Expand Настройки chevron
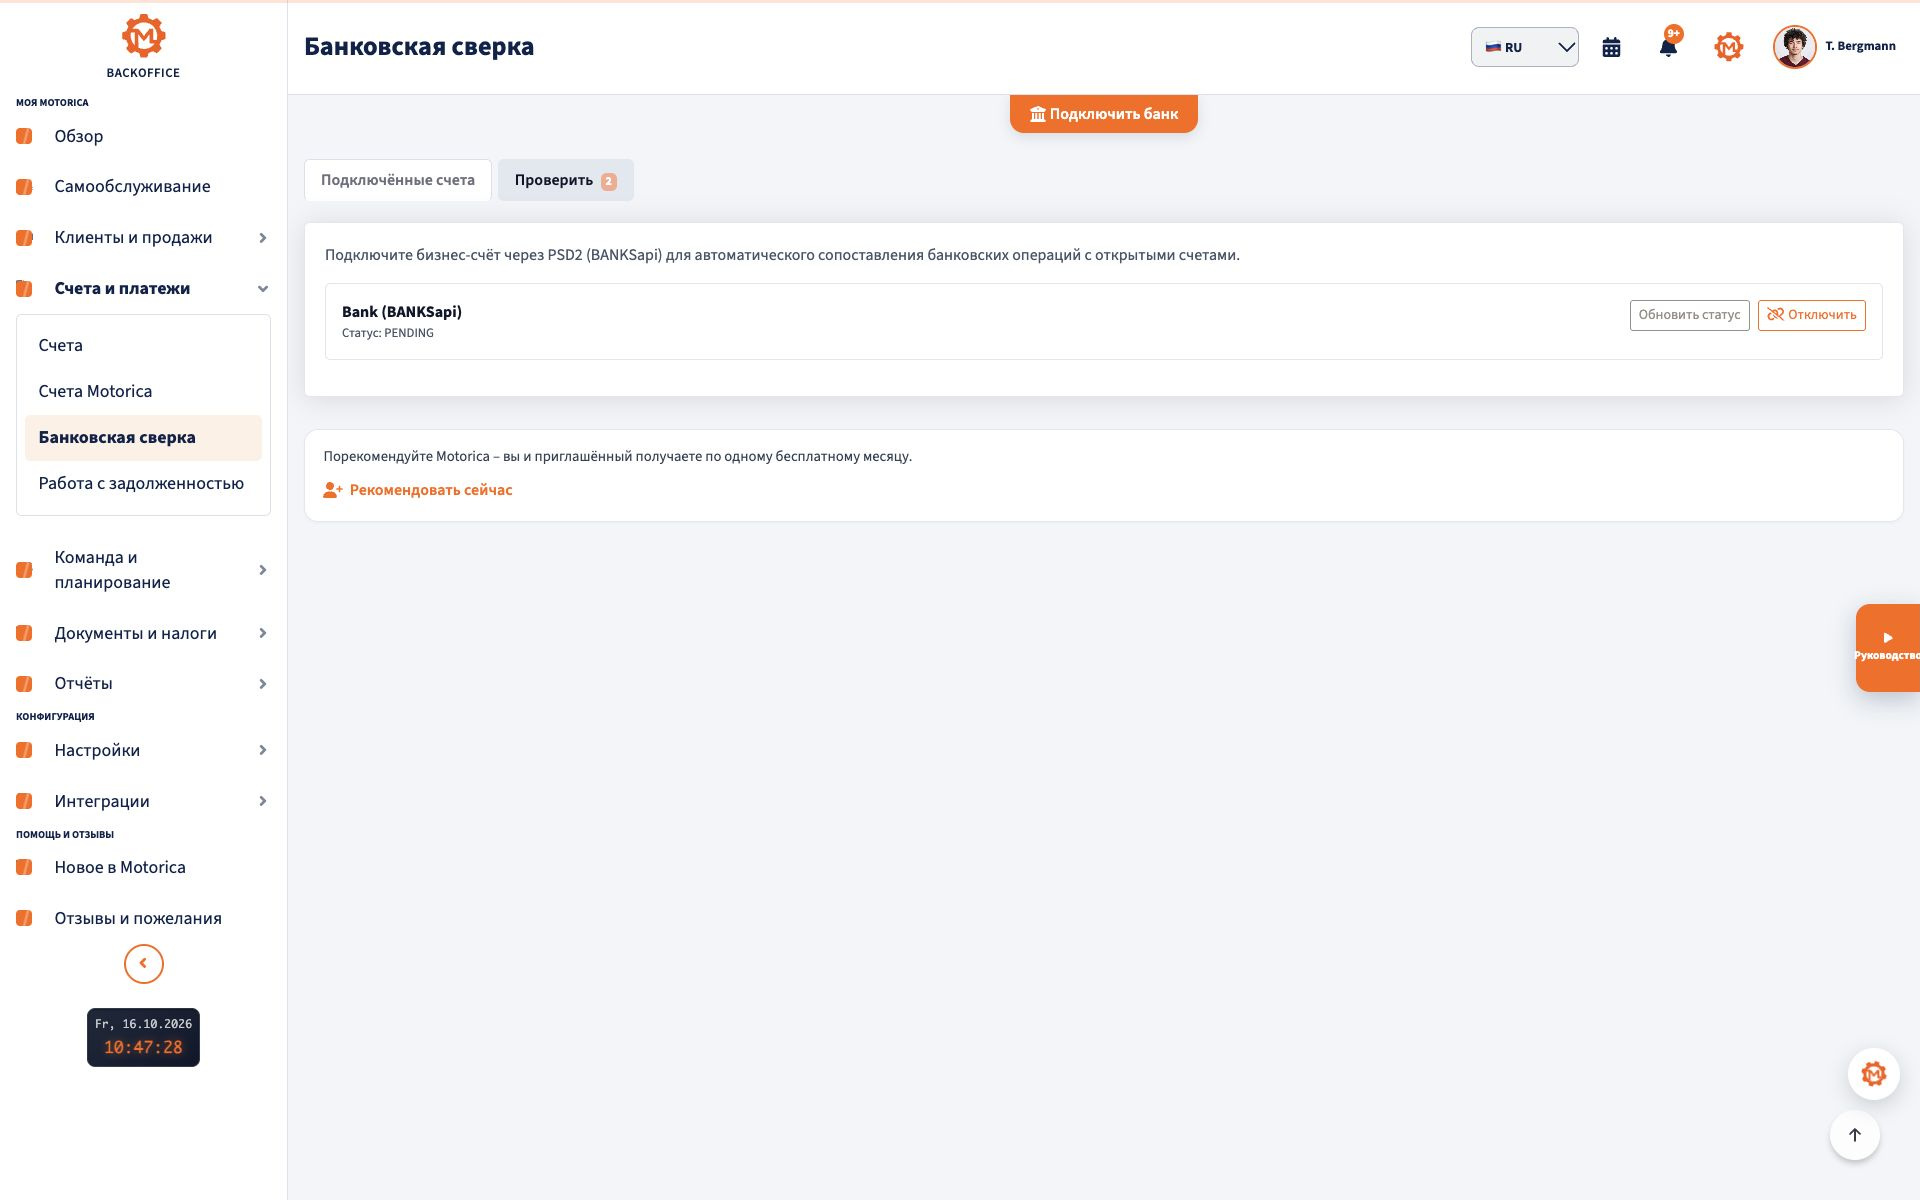The width and height of the screenshot is (1920, 1200). pos(263,750)
